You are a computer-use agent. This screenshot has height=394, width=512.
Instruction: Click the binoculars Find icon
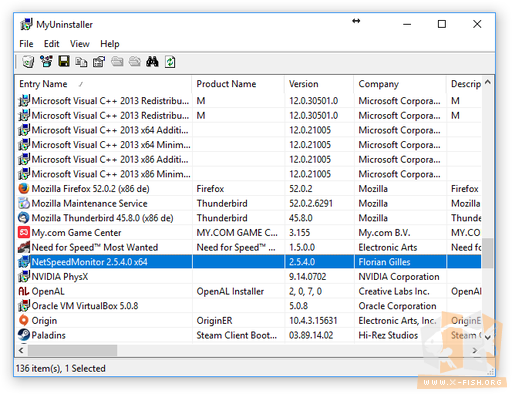pos(152,62)
